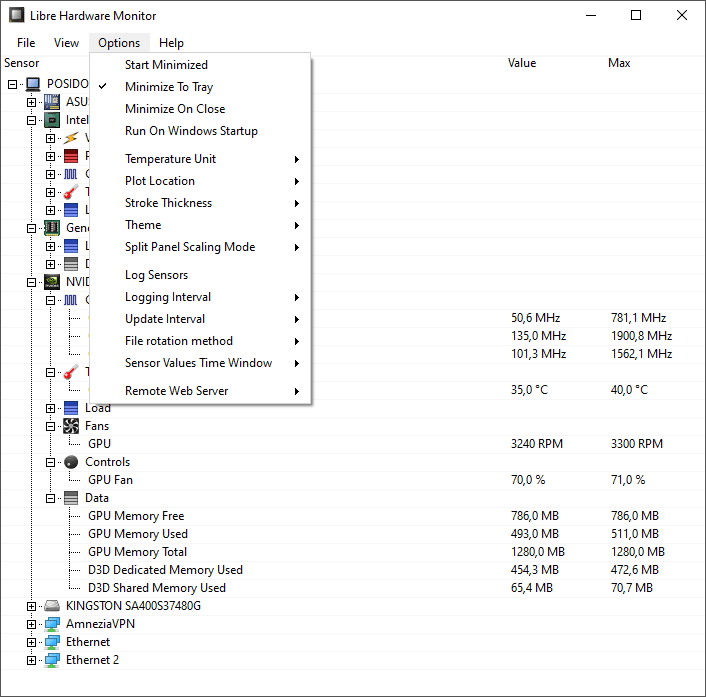706x697 pixels.
Task: Click the NVIDIA GPU icon
Action: tap(52, 282)
